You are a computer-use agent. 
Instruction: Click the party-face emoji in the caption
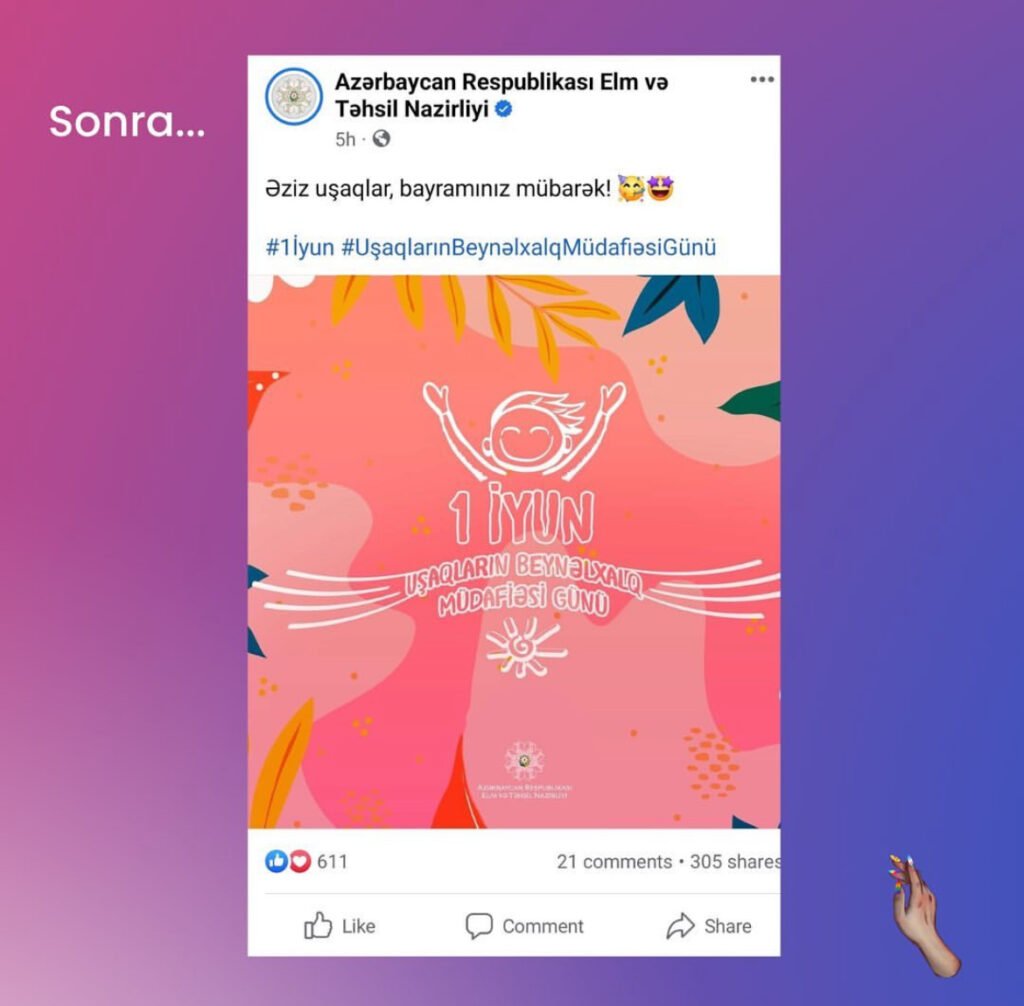point(631,189)
